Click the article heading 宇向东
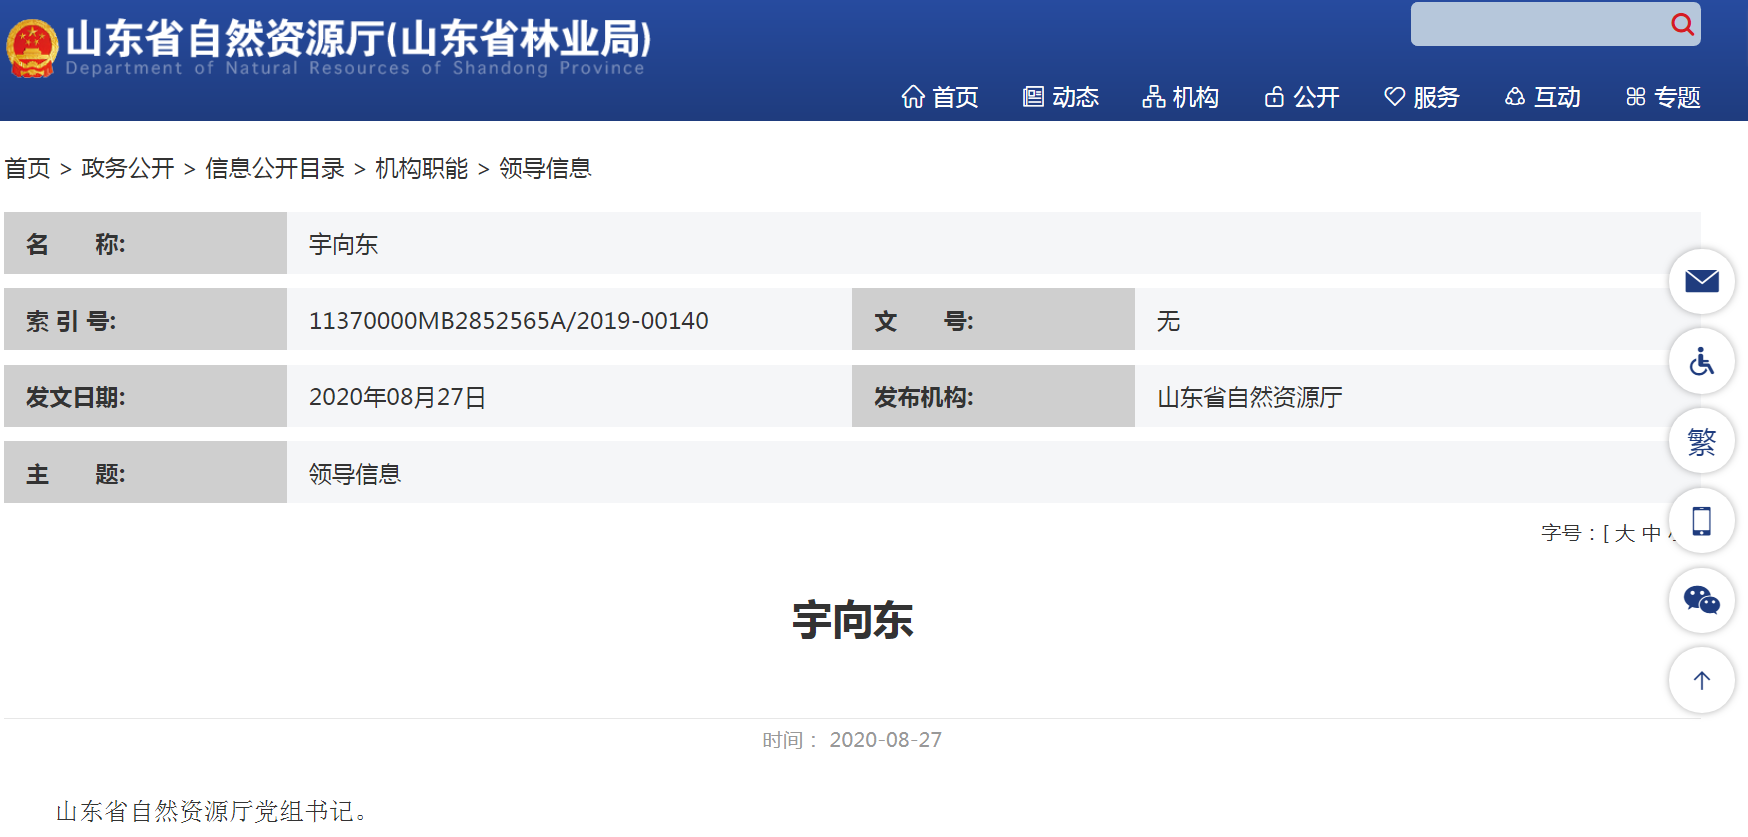 (x=853, y=620)
